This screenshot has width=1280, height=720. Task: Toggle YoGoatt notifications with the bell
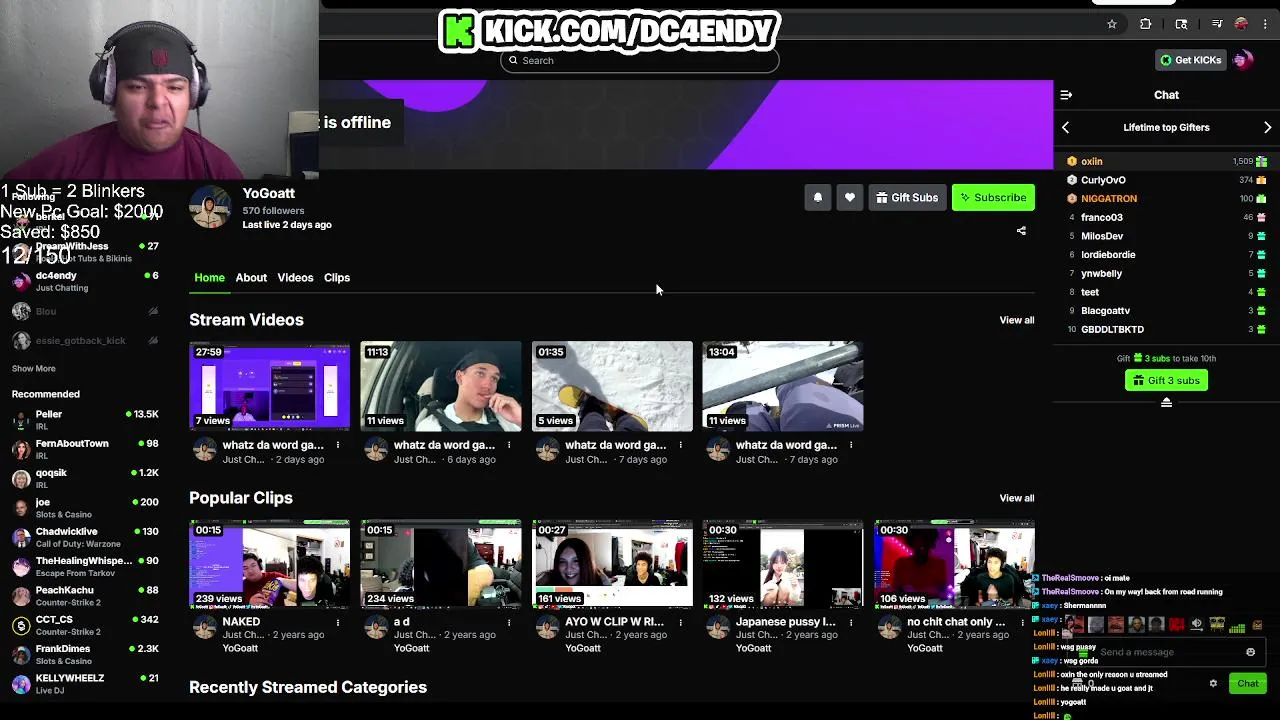(x=818, y=198)
